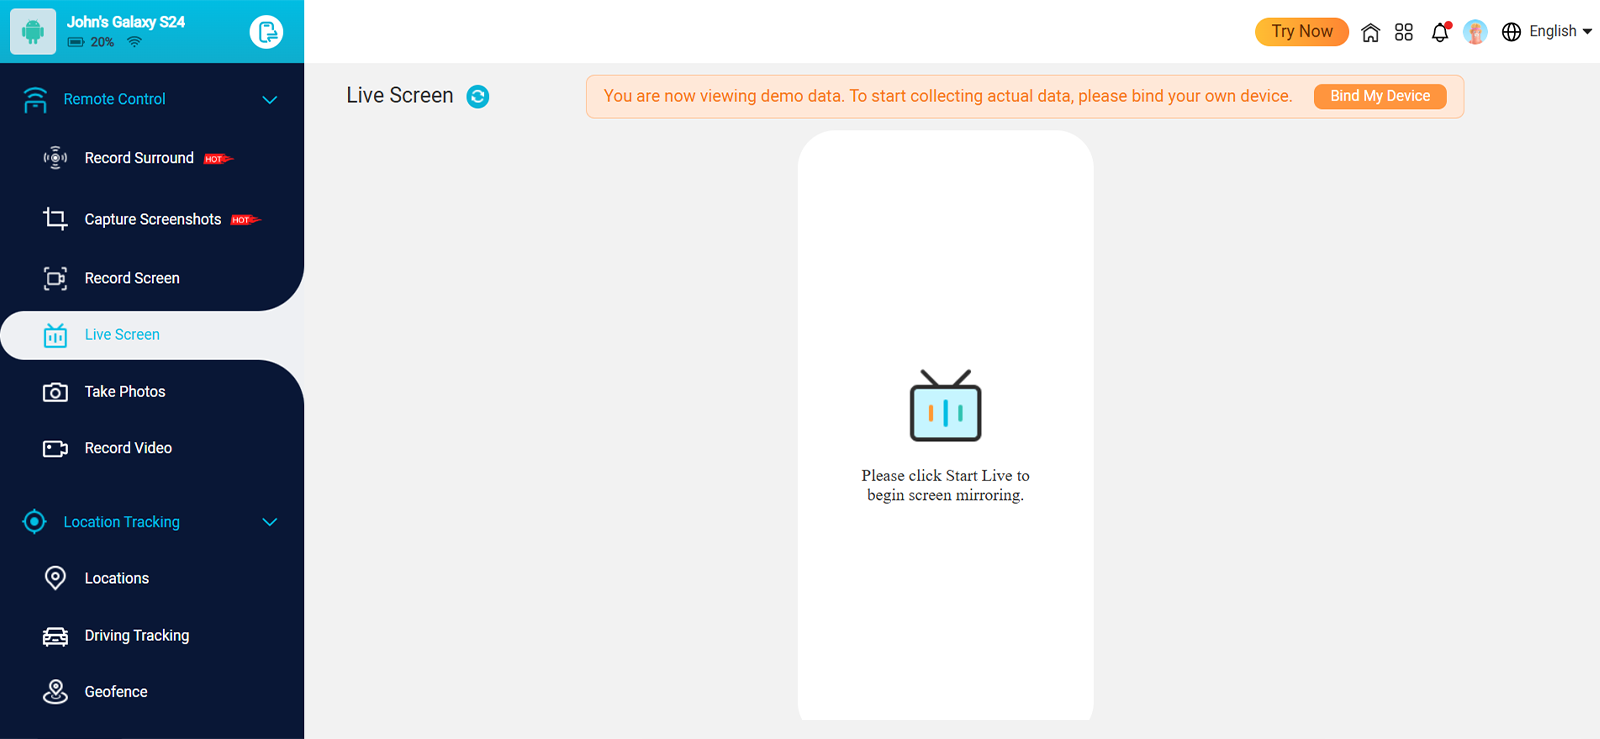The width and height of the screenshot is (1600, 739).
Task: Go to Record Screen
Action: 132,278
